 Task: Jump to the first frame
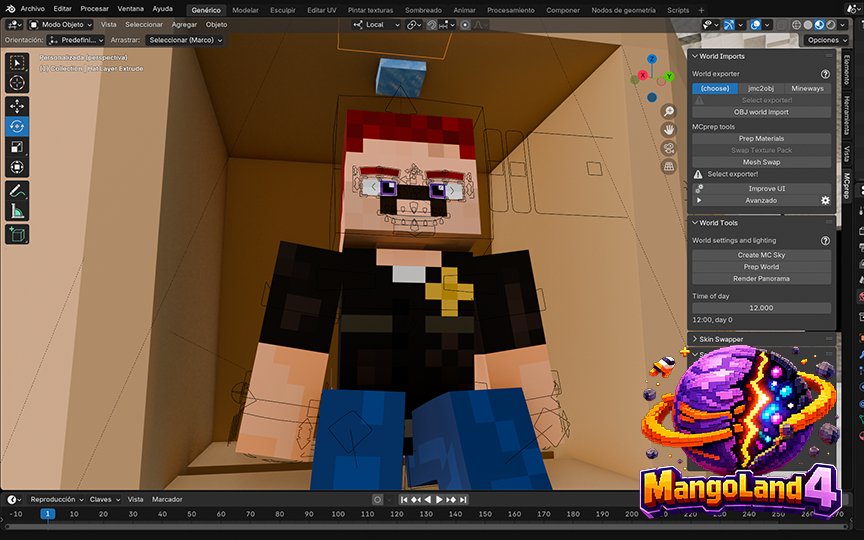(x=403, y=500)
